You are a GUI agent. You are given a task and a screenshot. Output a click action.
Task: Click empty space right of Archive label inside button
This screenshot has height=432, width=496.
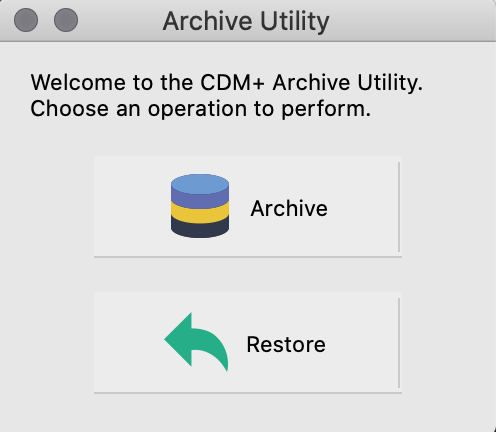pos(362,208)
